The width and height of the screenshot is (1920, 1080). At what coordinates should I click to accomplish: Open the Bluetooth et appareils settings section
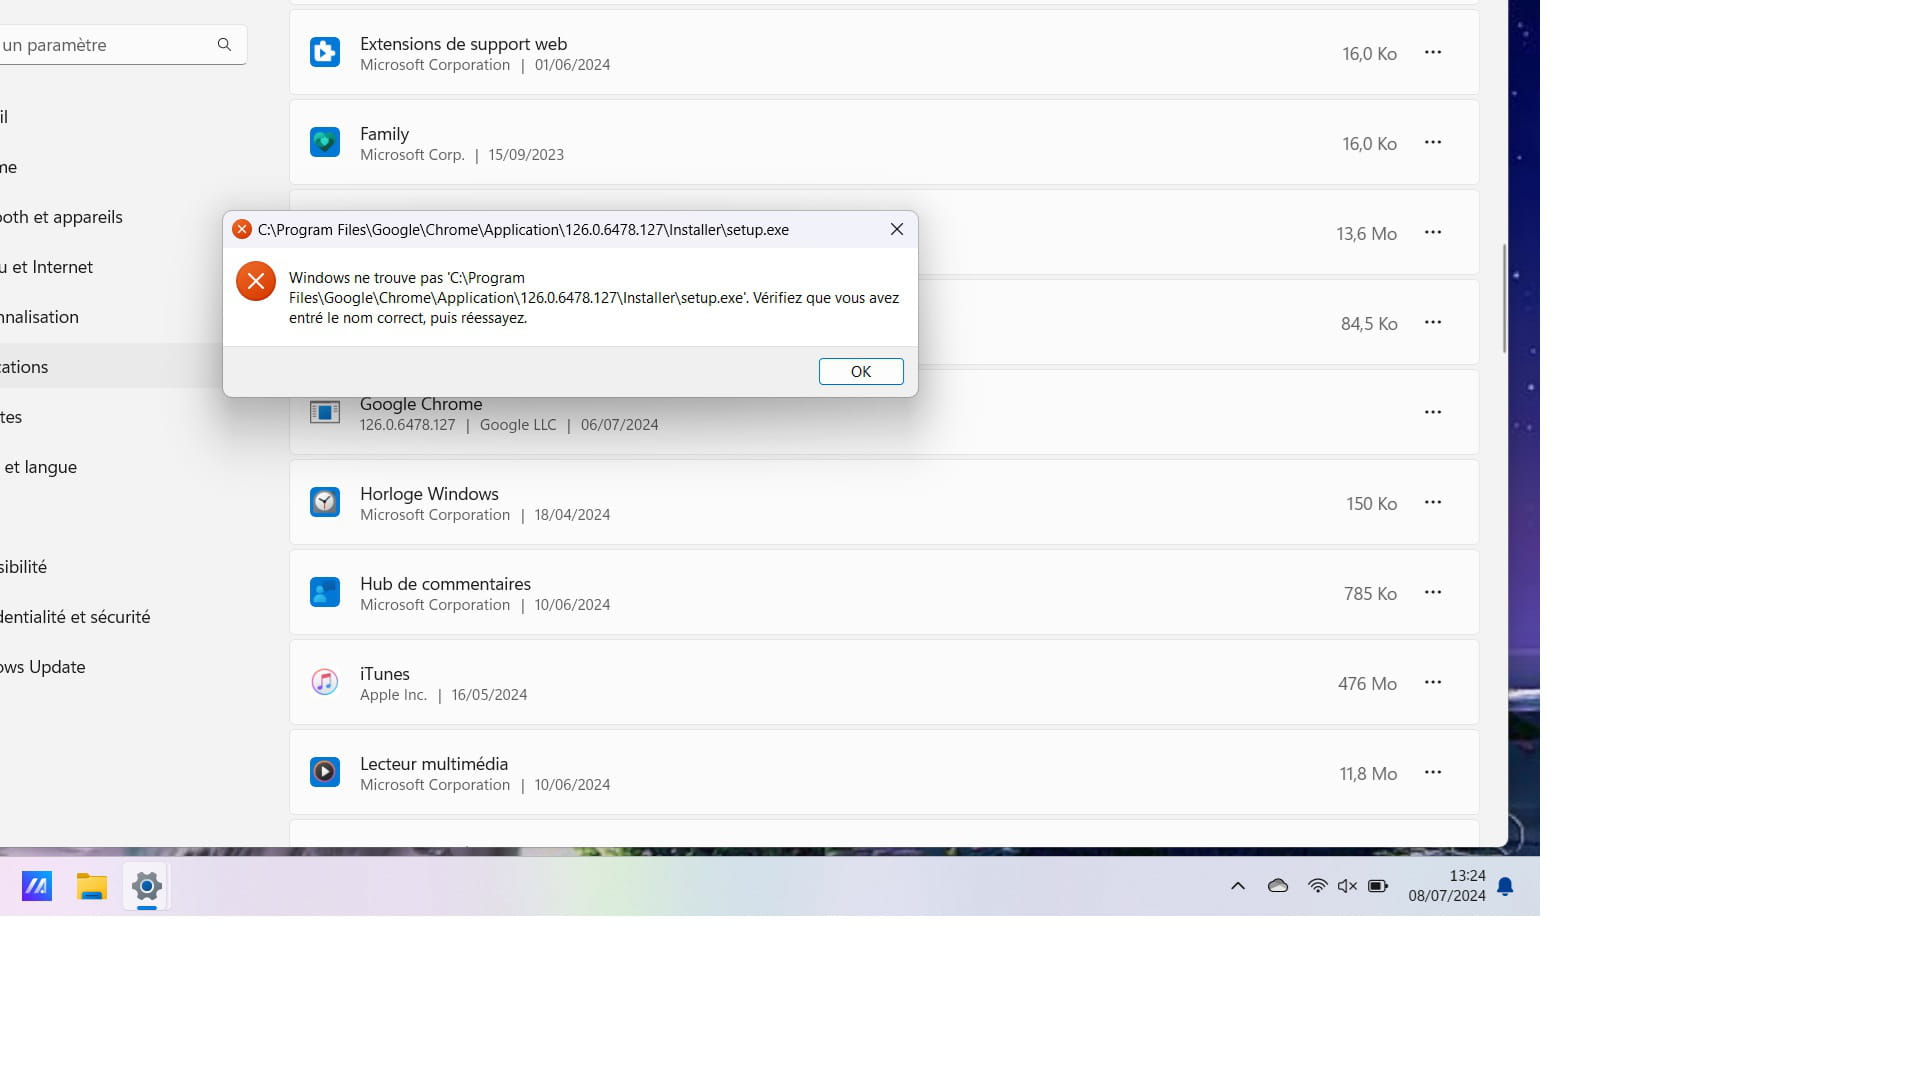[110, 217]
